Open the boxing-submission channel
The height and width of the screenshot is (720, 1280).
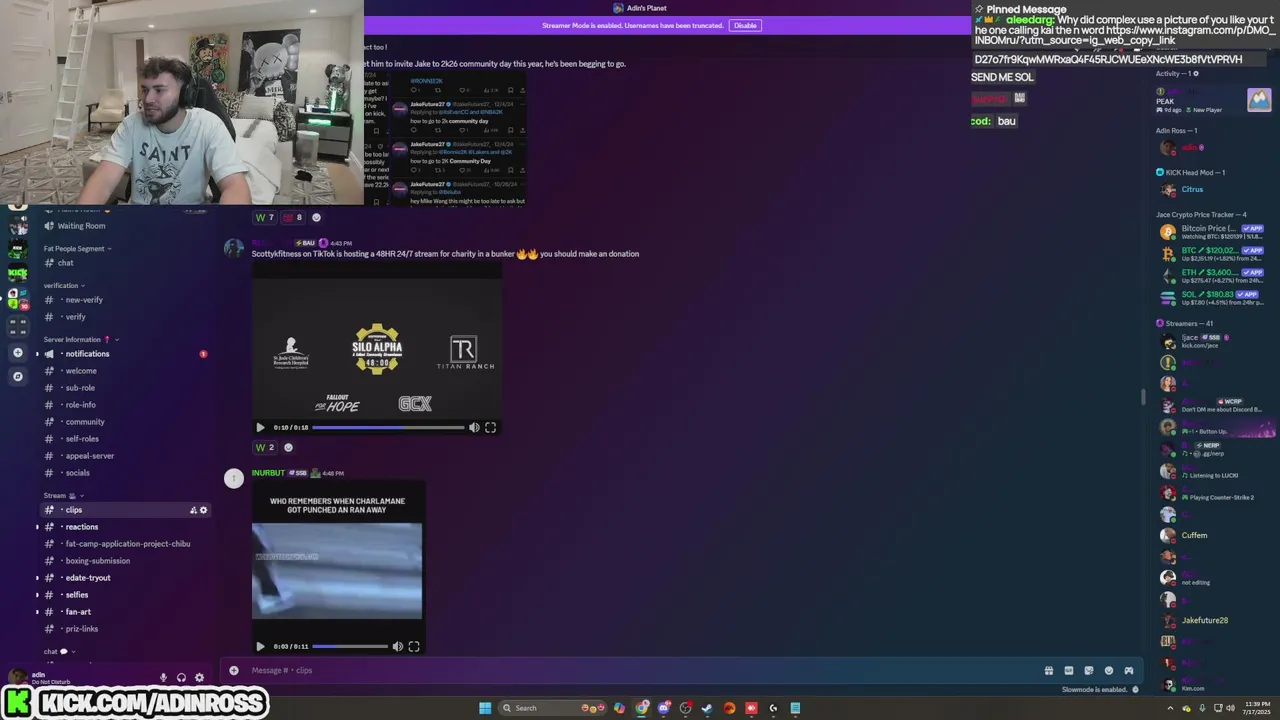[125, 561]
